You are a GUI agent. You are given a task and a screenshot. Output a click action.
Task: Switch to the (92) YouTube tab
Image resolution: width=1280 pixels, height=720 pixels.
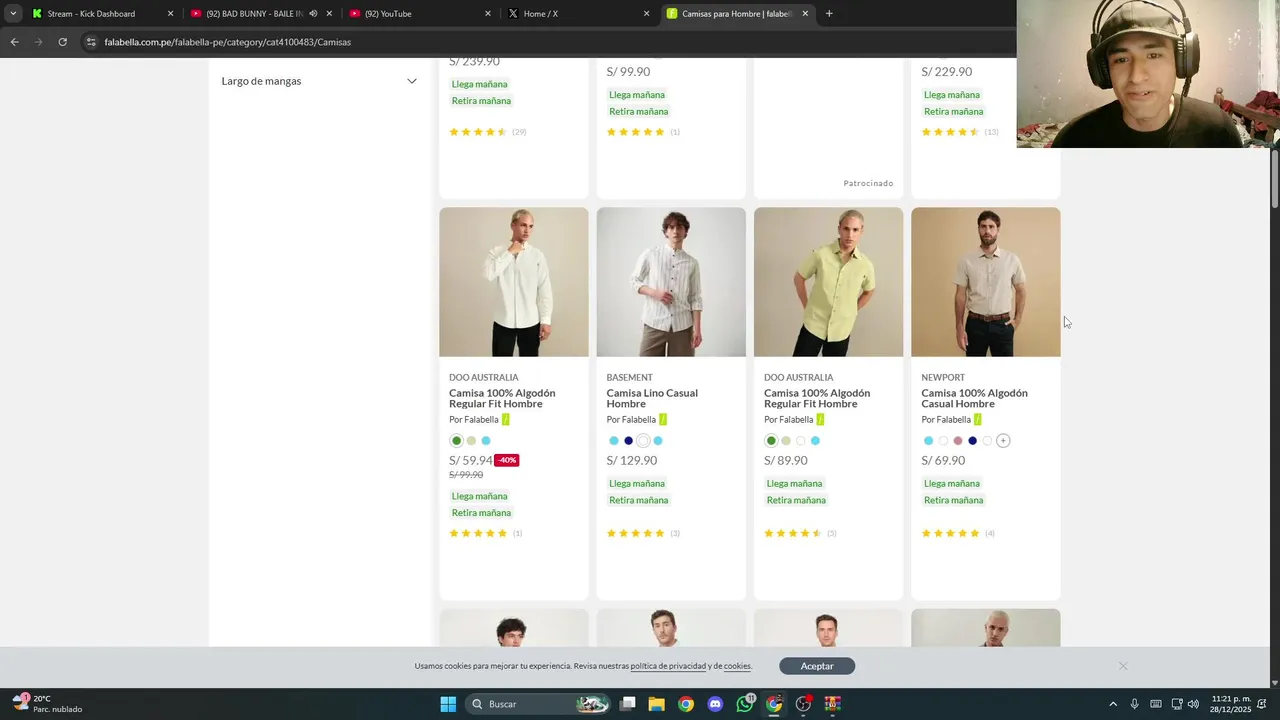[x=419, y=14]
